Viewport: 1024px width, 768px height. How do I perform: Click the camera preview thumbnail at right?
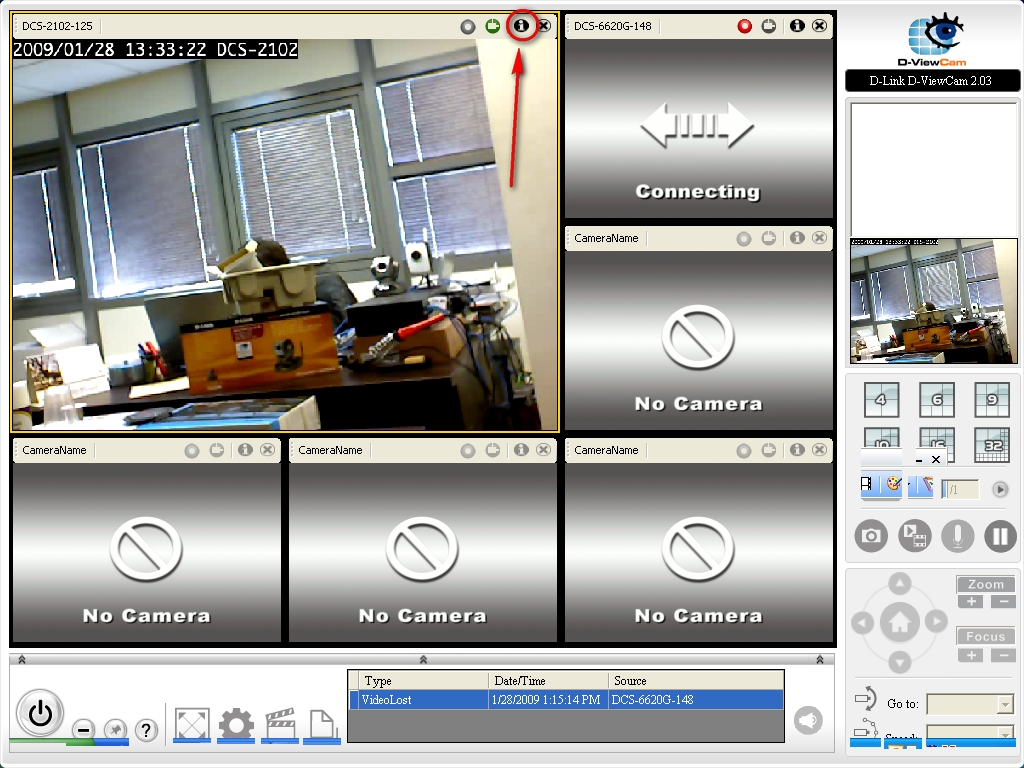(933, 300)
